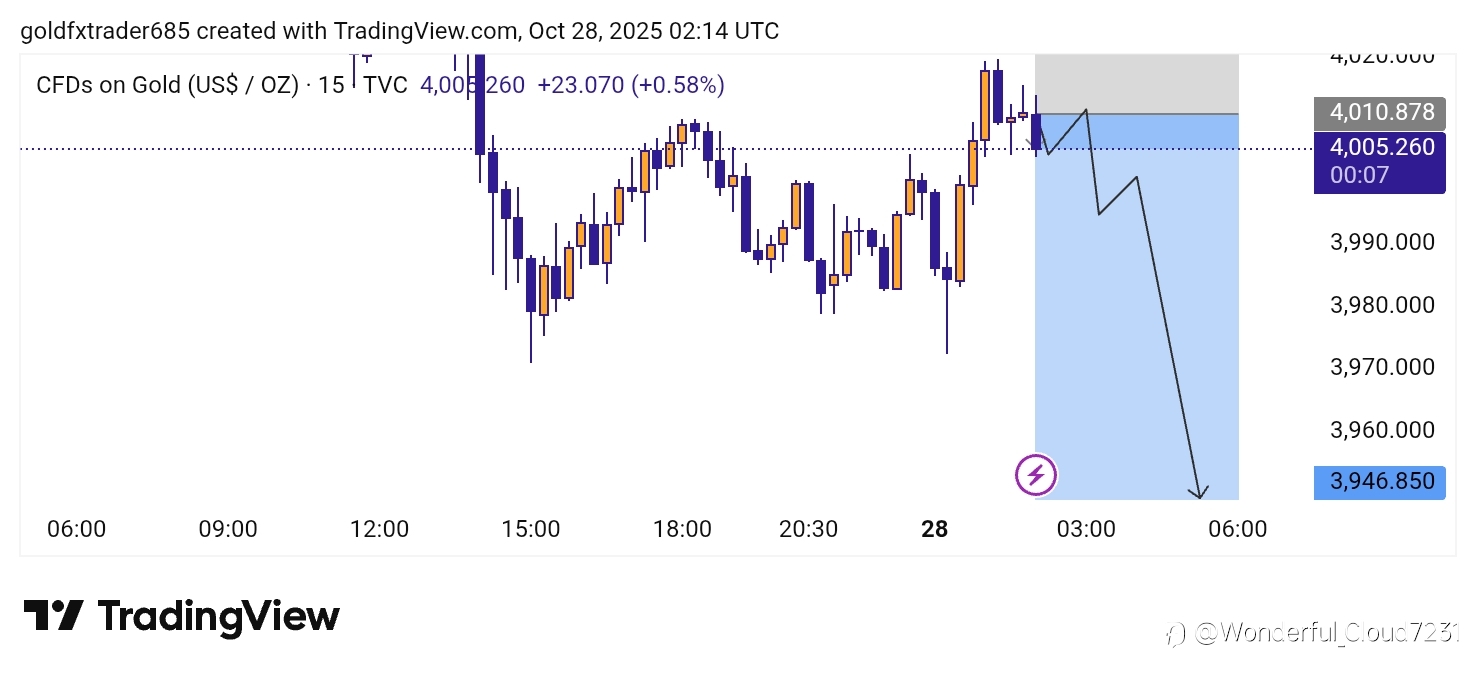Select the gray stop-loss zone
The image size is (1476, 676).
pos(1136,83)
